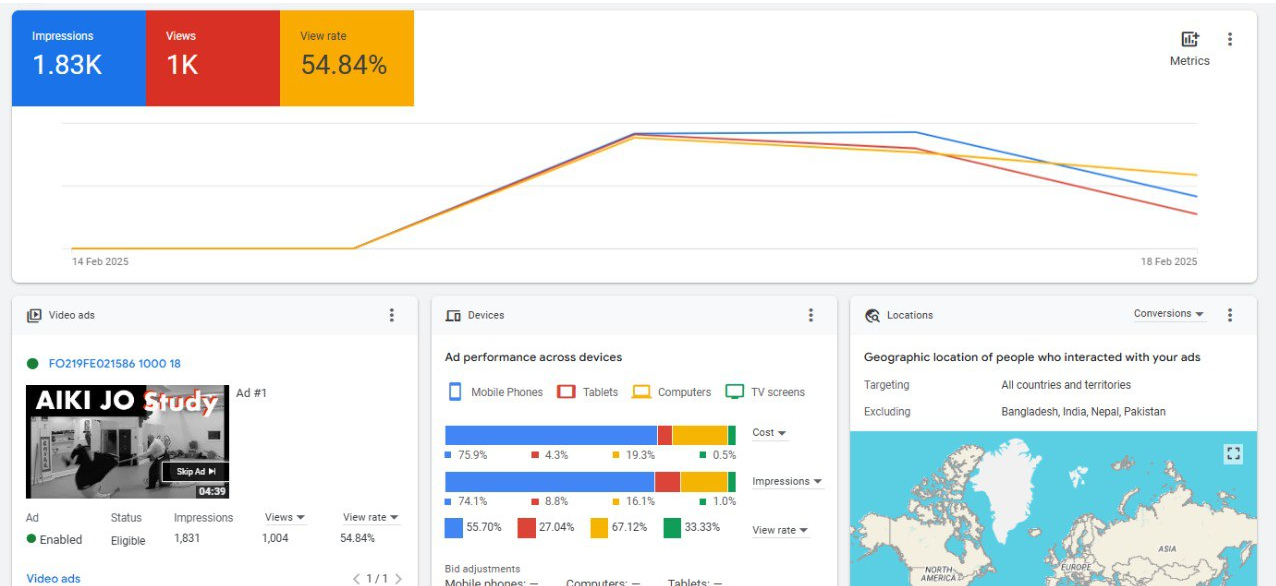The image size is (1276, 586).
Task: Select the Impressions metric tile
Action: pyautogui.click(x=78, y=58)
